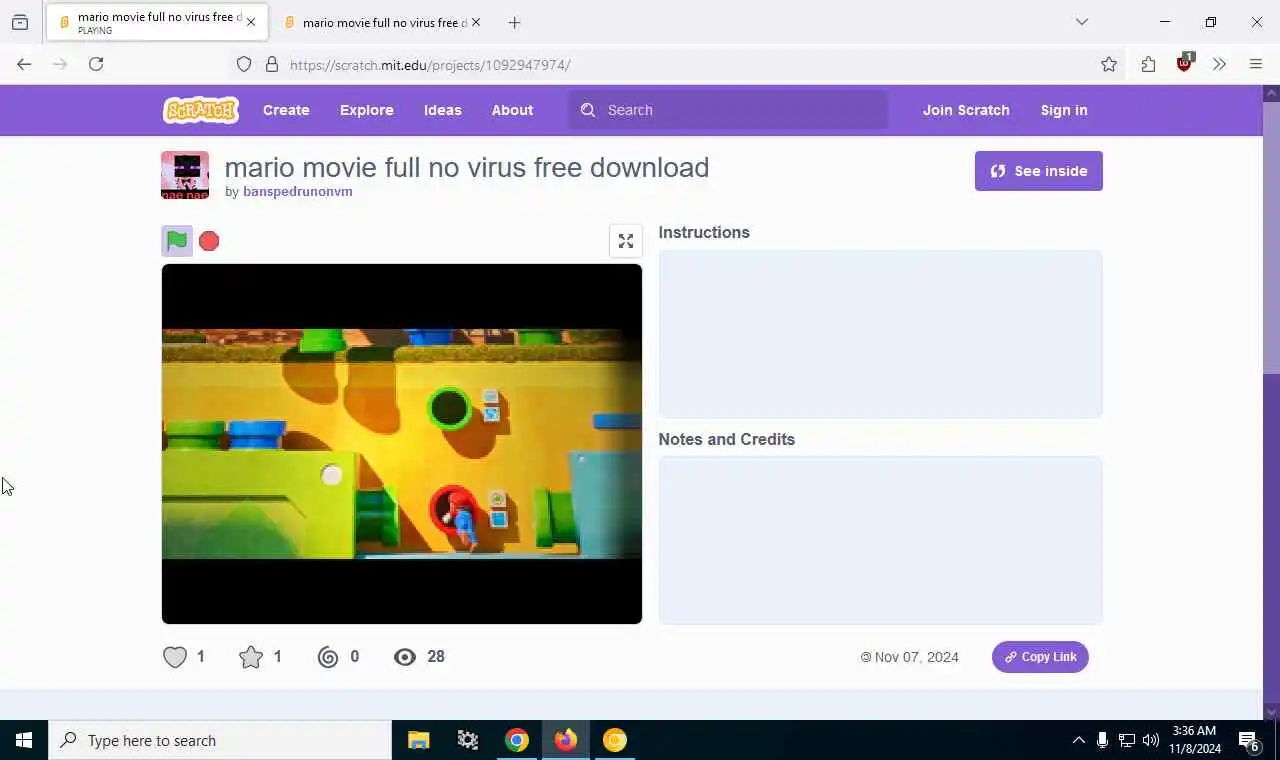Image resolution: width=1280 pixels, height=760 pixels.
Task: Open author banspedrunonvm profile link
Action: (x=298, y=192)
